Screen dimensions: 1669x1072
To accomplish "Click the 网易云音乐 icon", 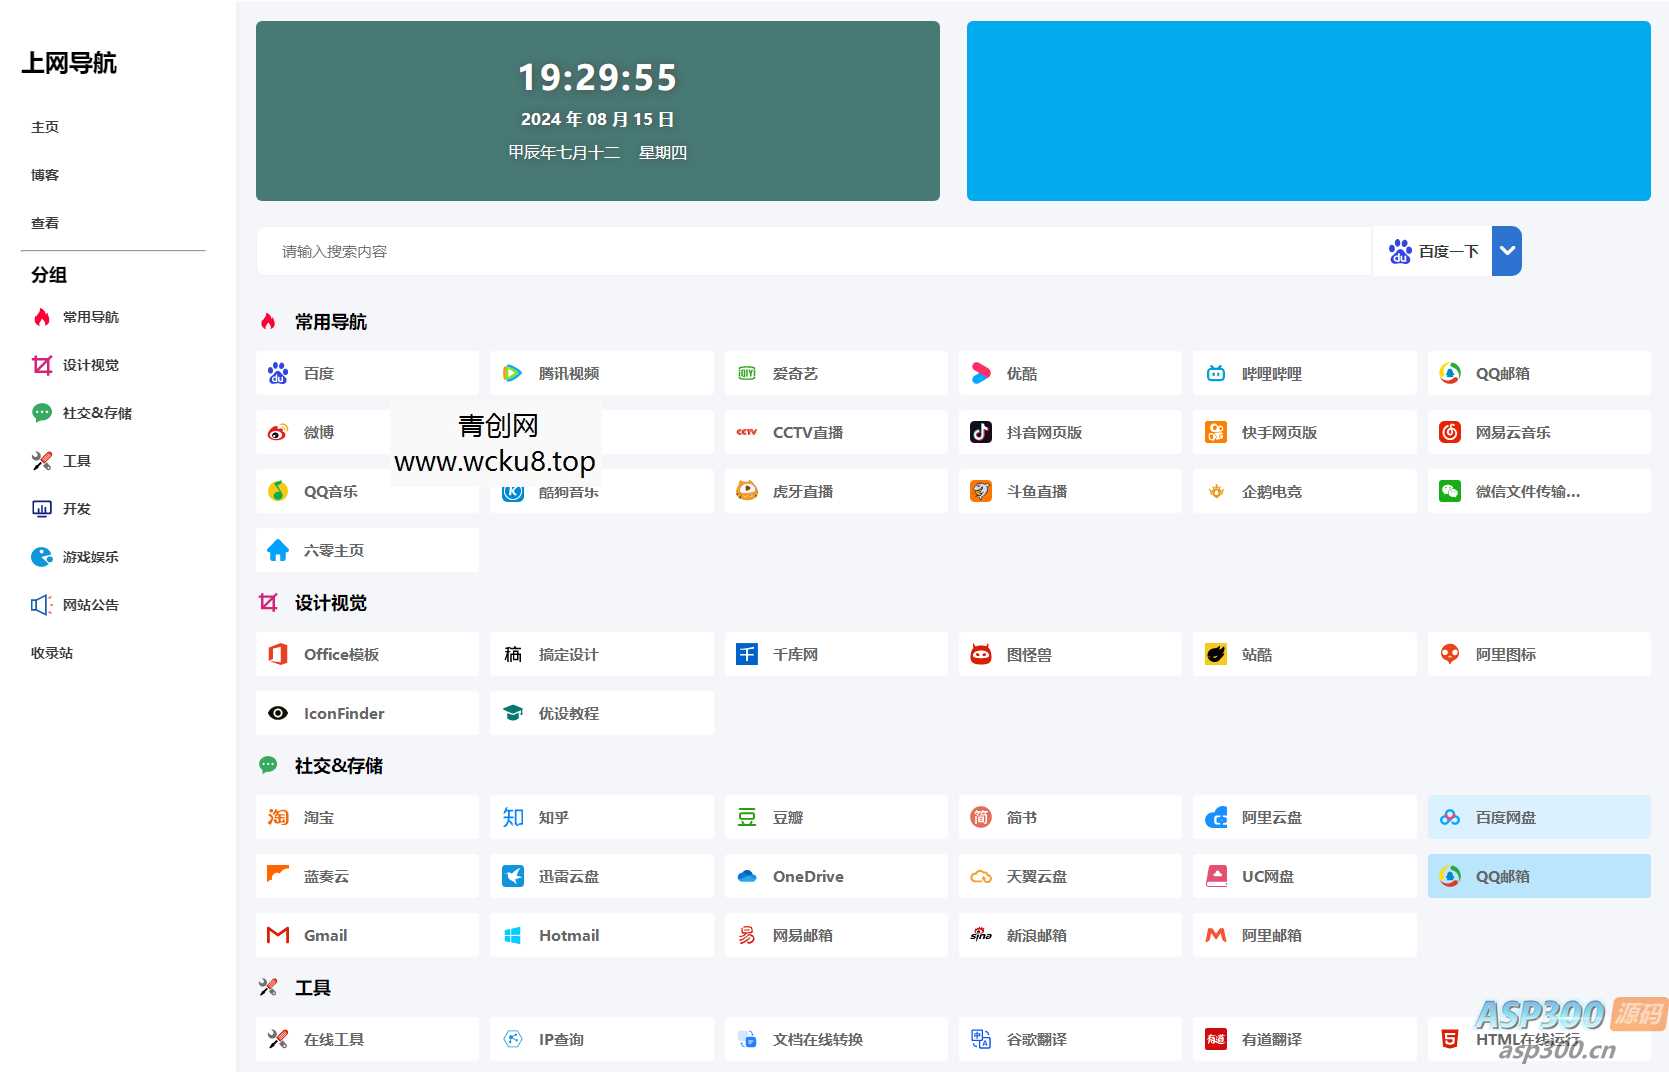I will [1449, 432].
